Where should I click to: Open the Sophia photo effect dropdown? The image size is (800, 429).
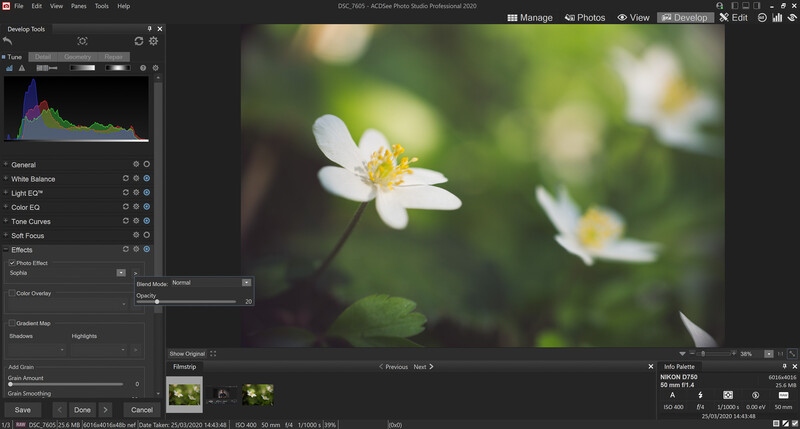pos(121,273)
